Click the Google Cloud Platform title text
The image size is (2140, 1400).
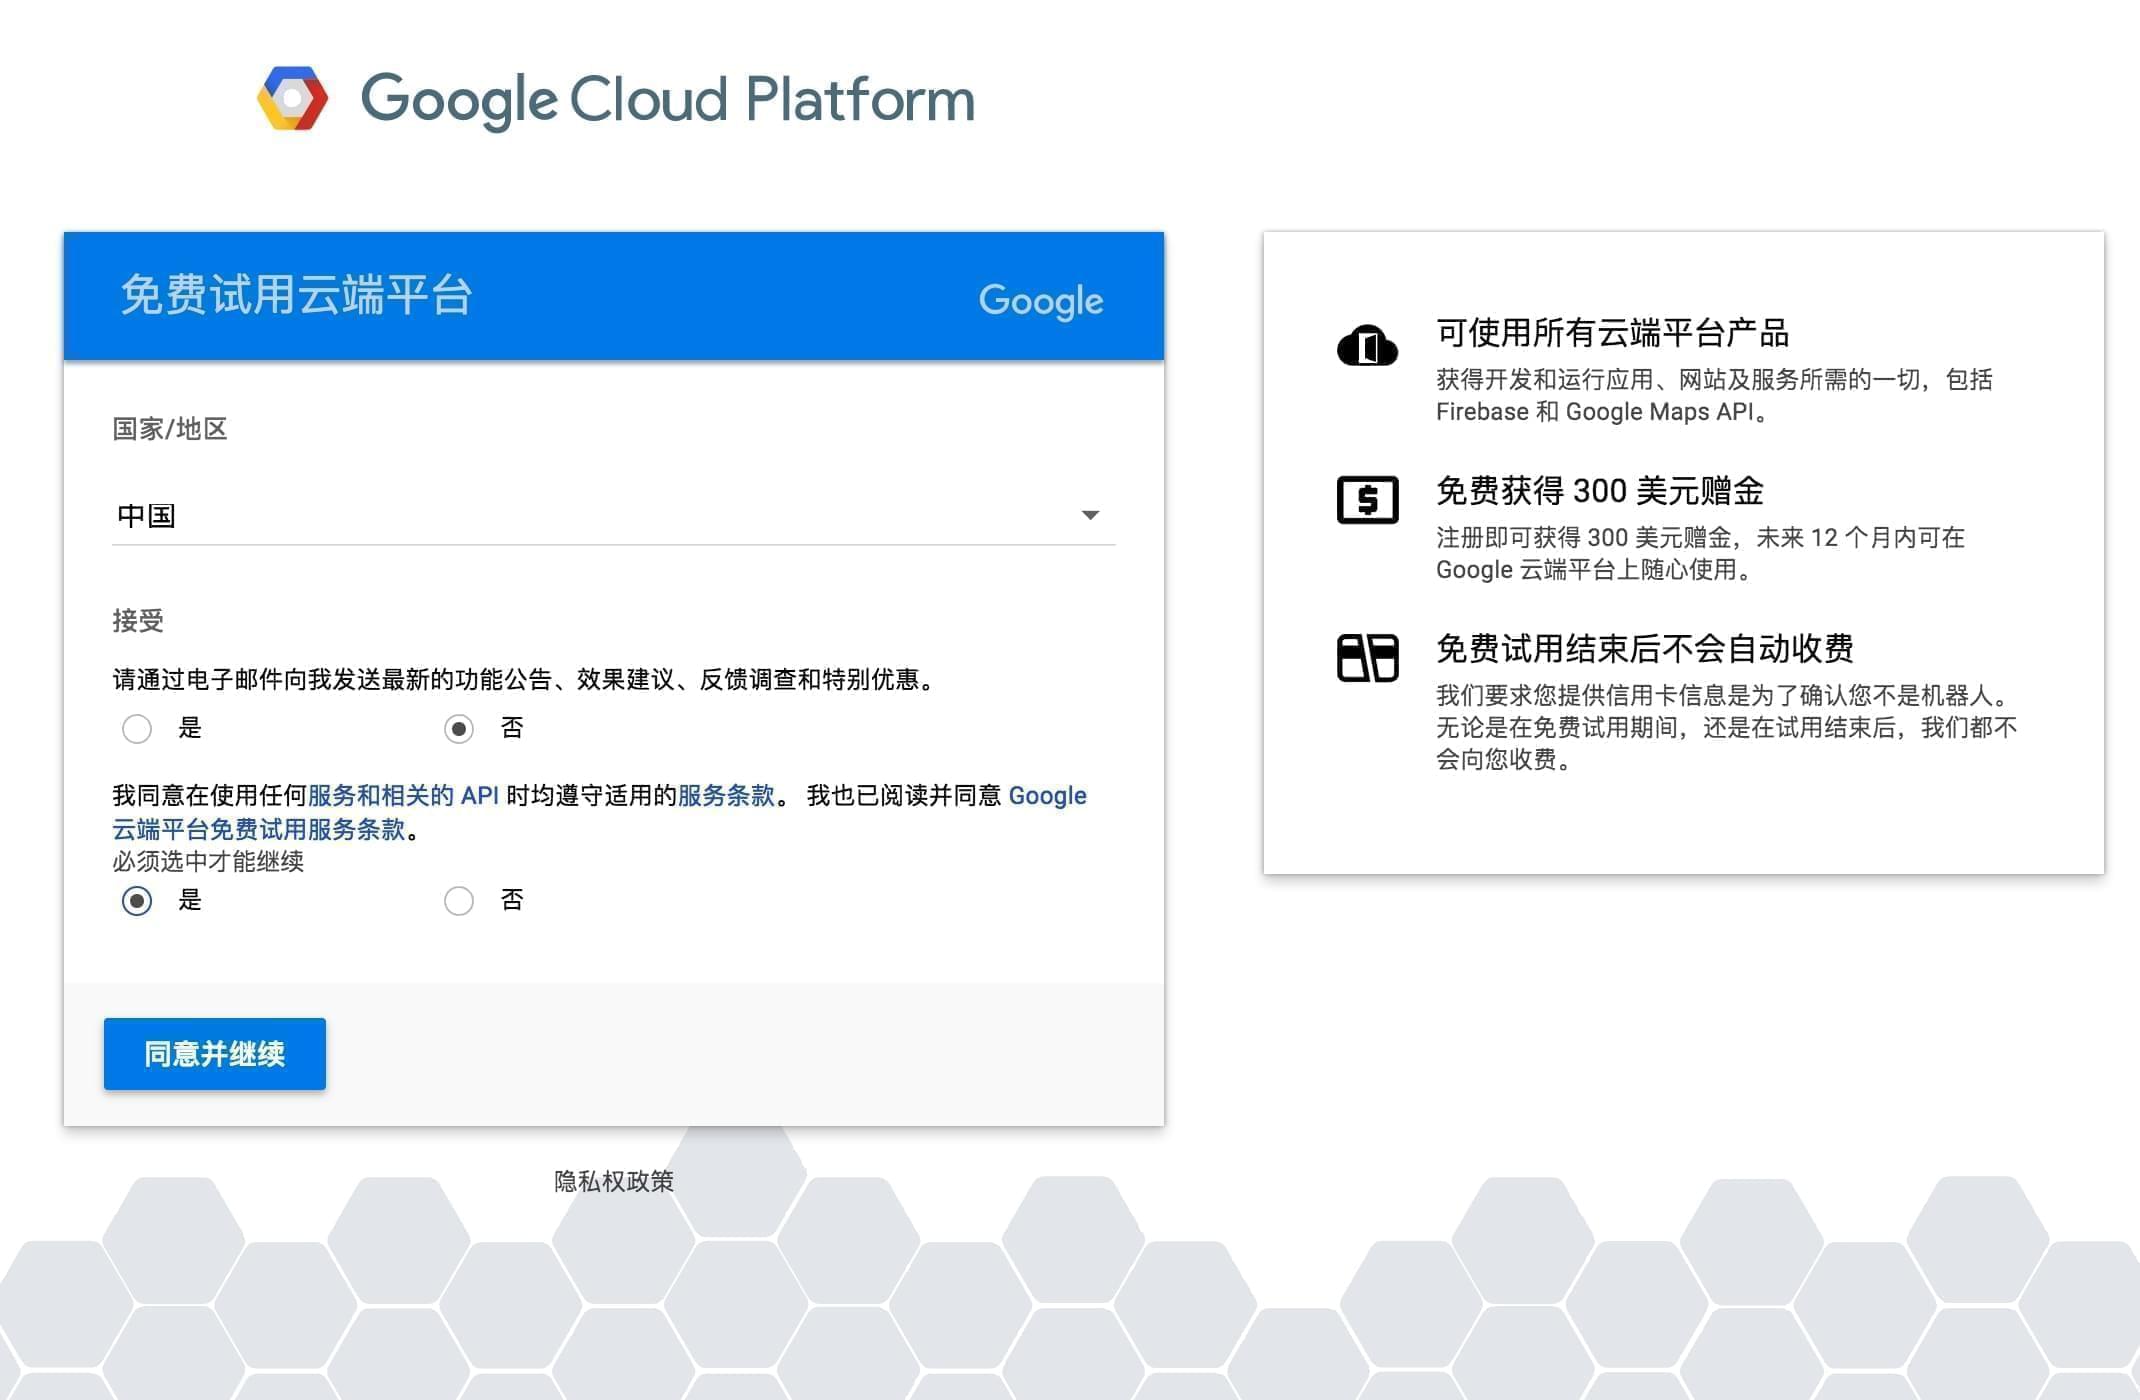click(x=667, y=99)
